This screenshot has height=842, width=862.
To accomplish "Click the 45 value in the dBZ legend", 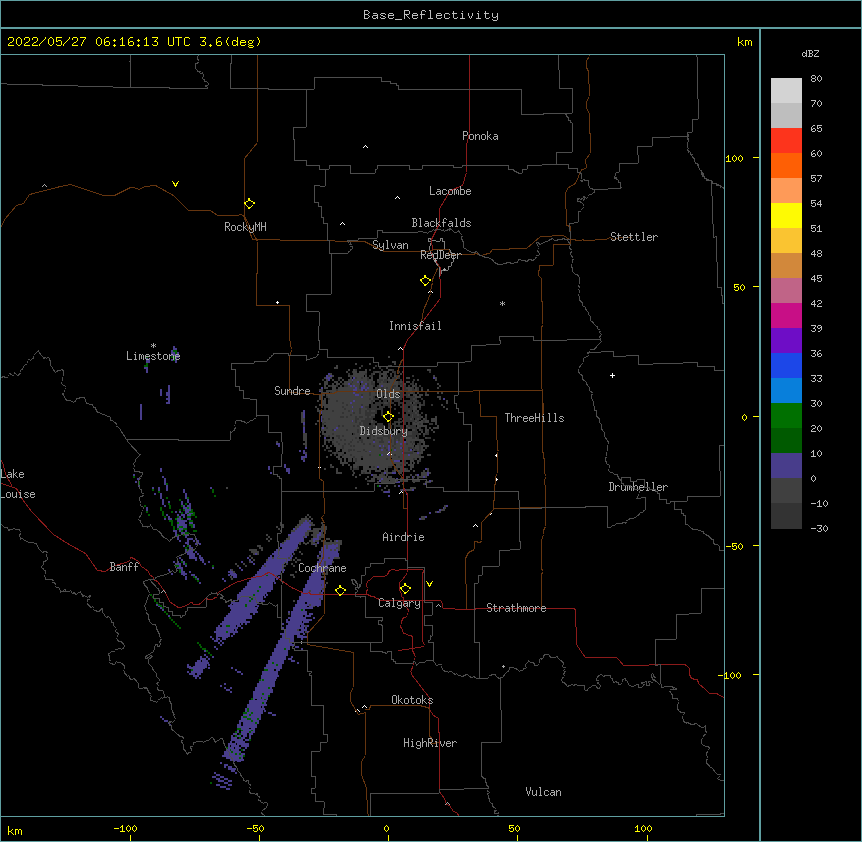I will coord(816,279).
